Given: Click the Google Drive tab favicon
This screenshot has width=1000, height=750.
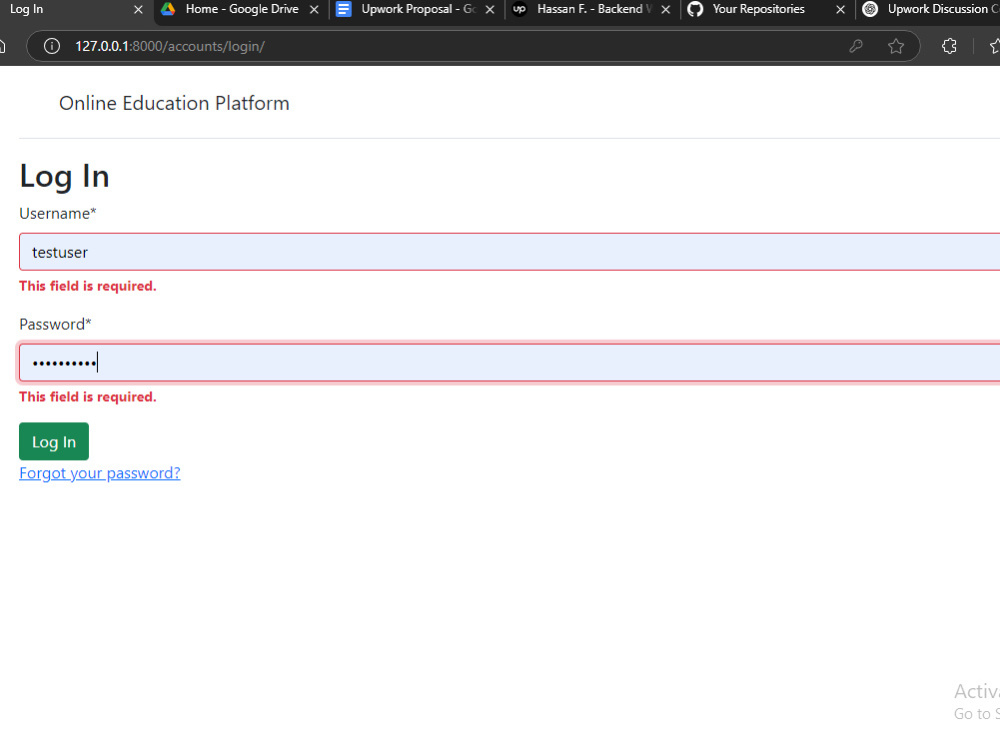Looking at the screenshot, I should pos(168,9).
